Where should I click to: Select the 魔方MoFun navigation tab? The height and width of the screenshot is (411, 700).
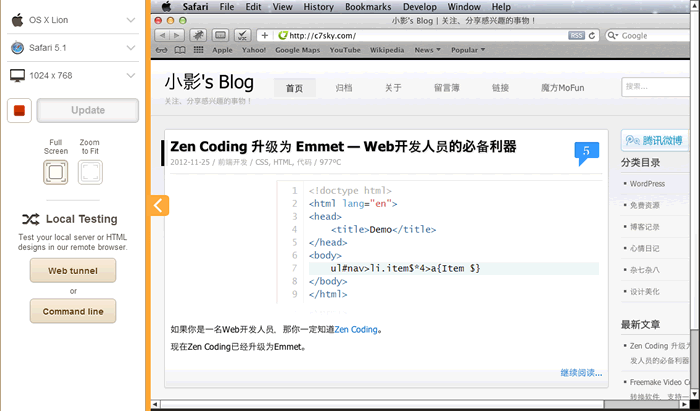[562, 88]
